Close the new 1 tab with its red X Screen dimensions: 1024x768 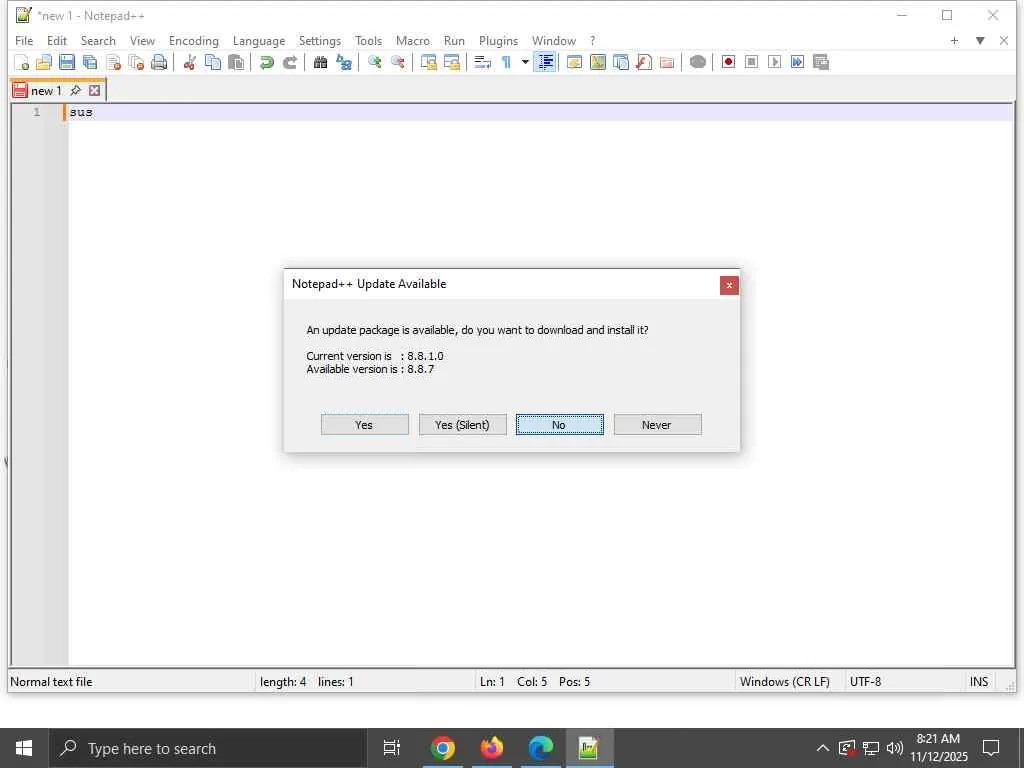click(x=95, y=91)
